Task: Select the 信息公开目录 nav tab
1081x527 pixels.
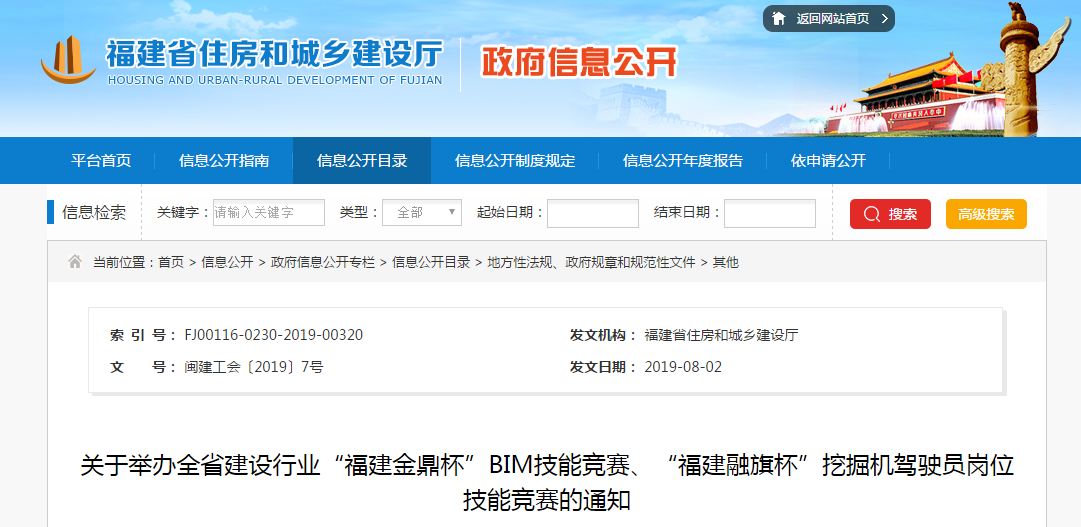Action: 362,161
